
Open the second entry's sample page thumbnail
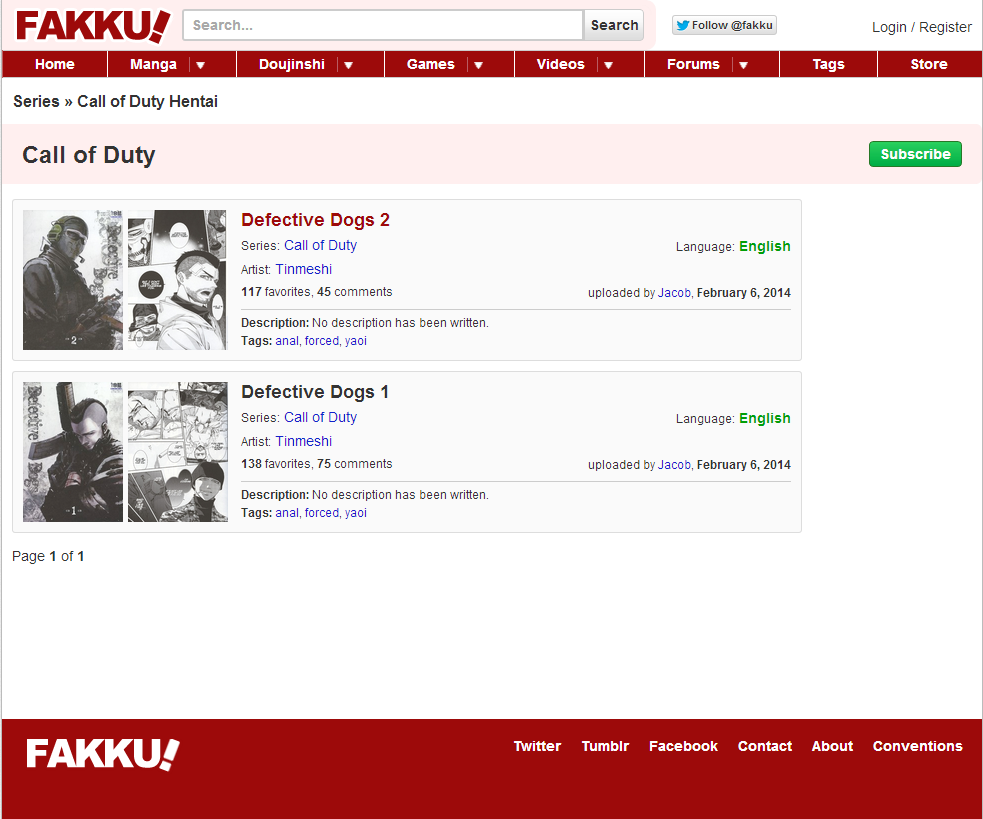pyautogui.click(x=177, y=452)
